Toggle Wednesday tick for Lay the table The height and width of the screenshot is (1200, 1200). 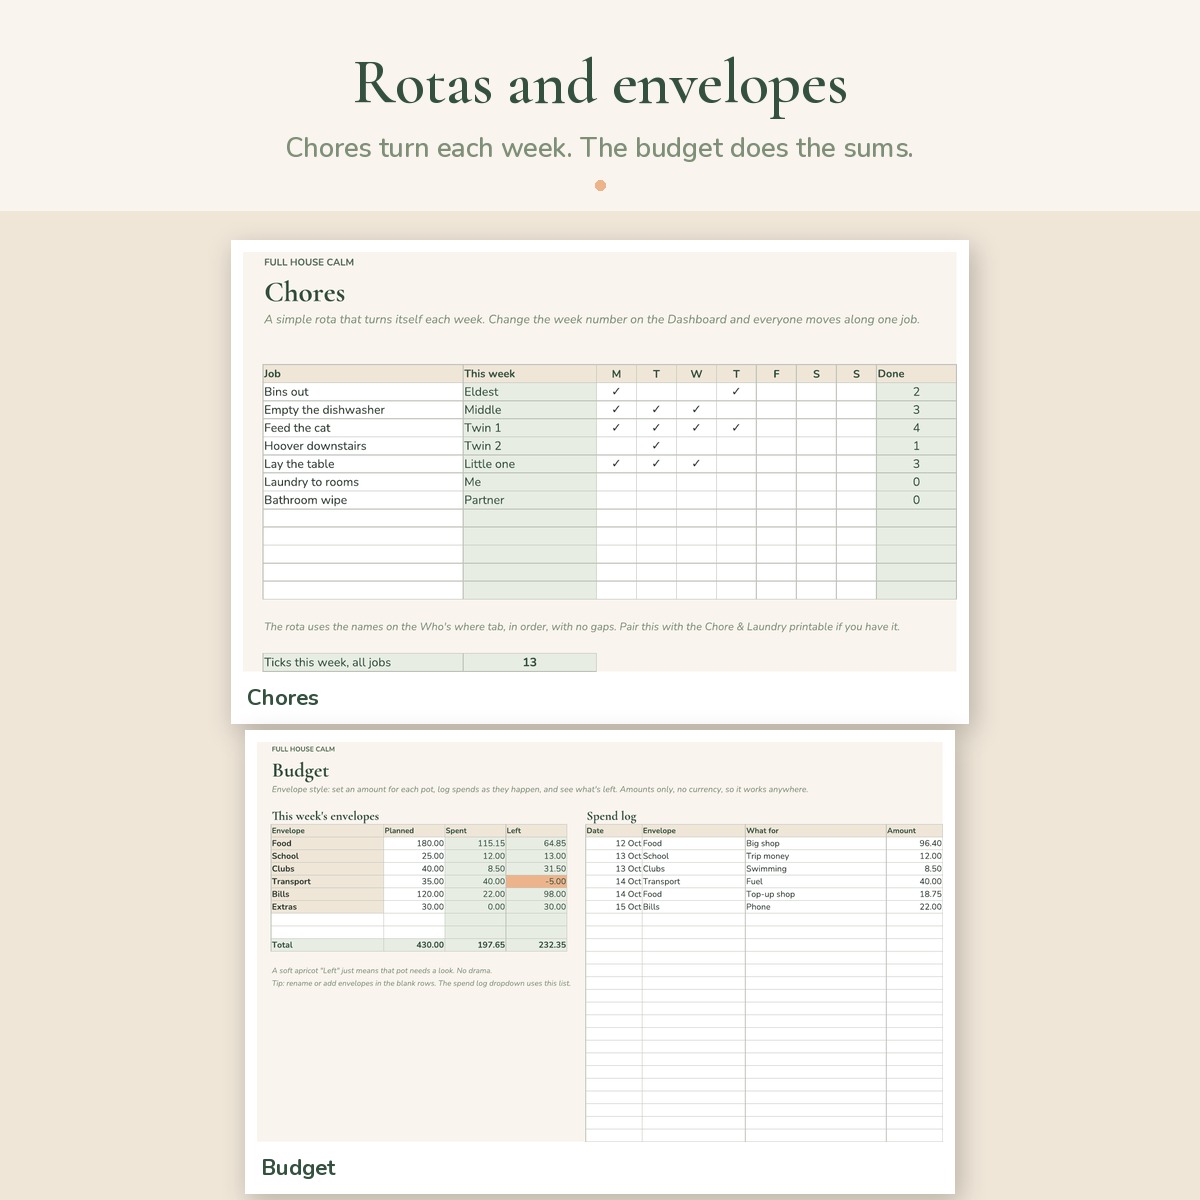[696, 464]
